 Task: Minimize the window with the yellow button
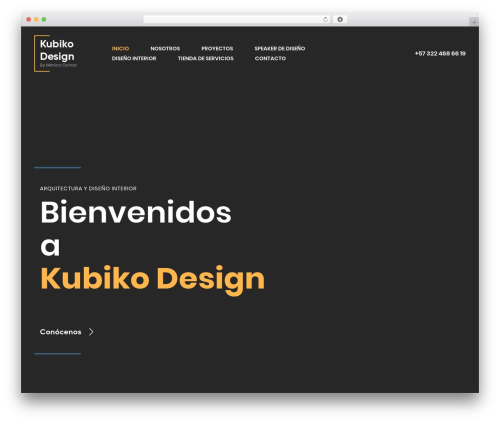click(36, 19)
